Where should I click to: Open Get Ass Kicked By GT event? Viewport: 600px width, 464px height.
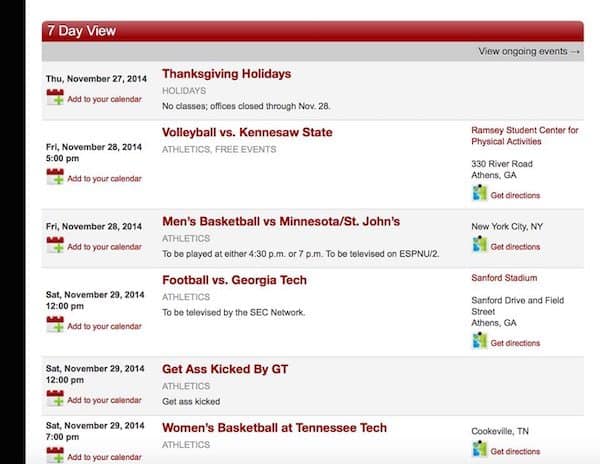(x=225, y=369)
